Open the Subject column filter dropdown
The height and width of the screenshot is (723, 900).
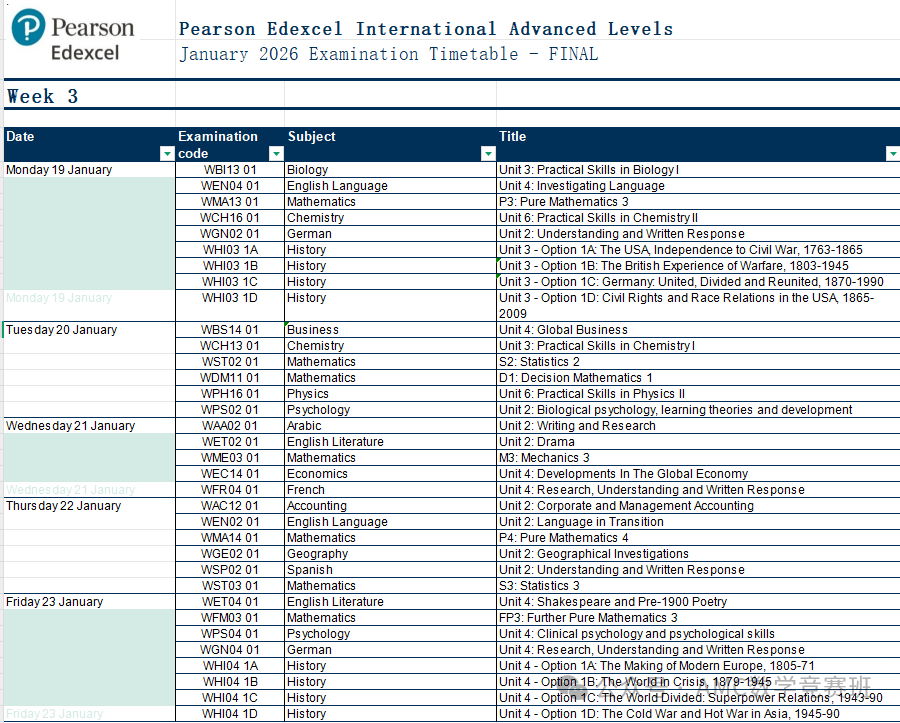(x=488, y=154)
